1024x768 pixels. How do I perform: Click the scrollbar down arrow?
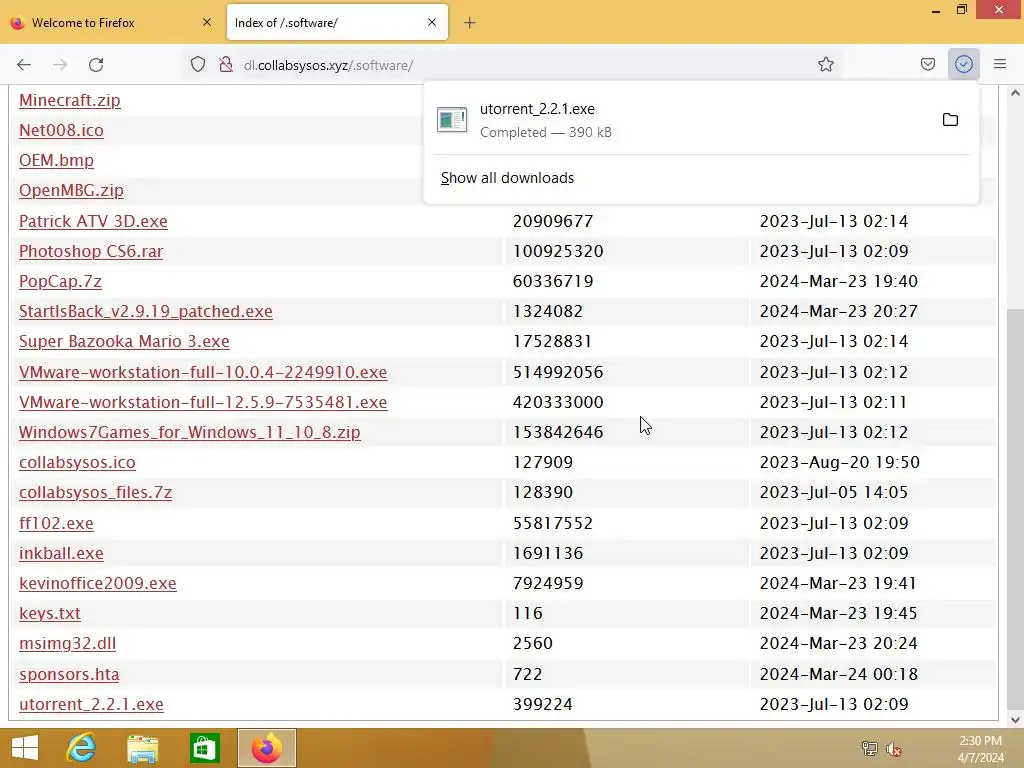[1015, 720]
